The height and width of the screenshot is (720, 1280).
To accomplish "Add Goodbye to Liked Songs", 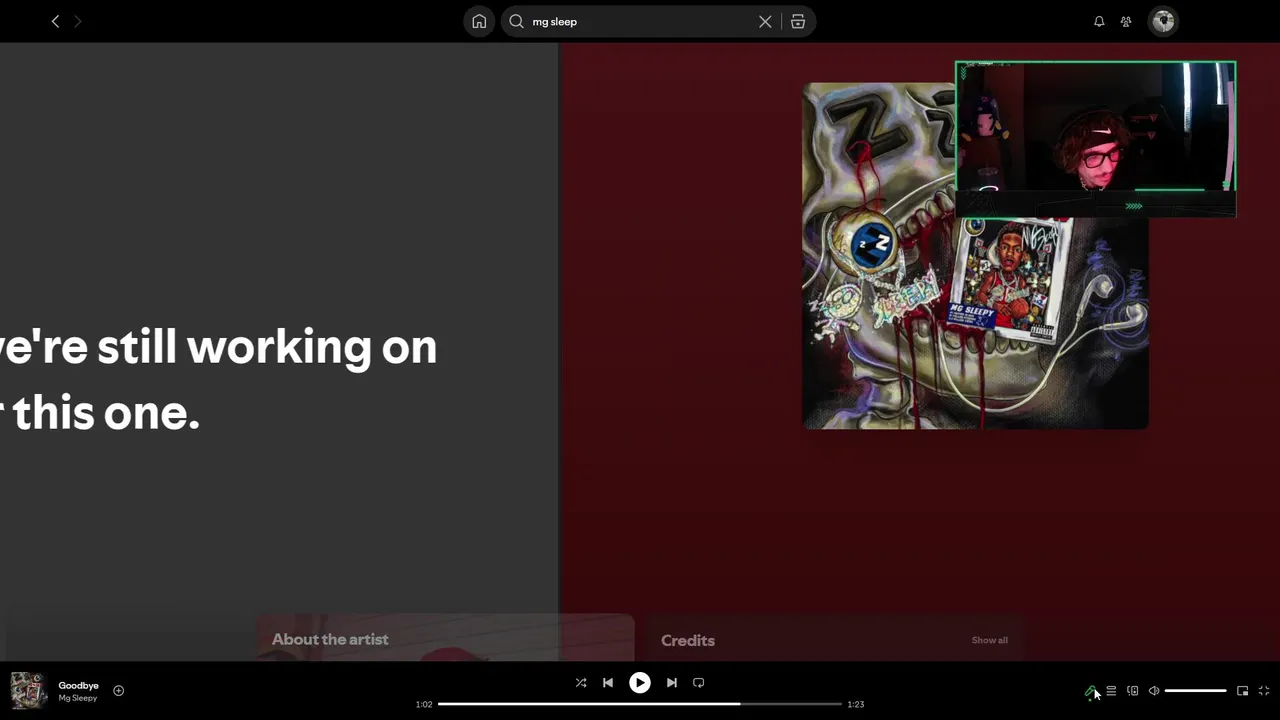I will [118, 690].
